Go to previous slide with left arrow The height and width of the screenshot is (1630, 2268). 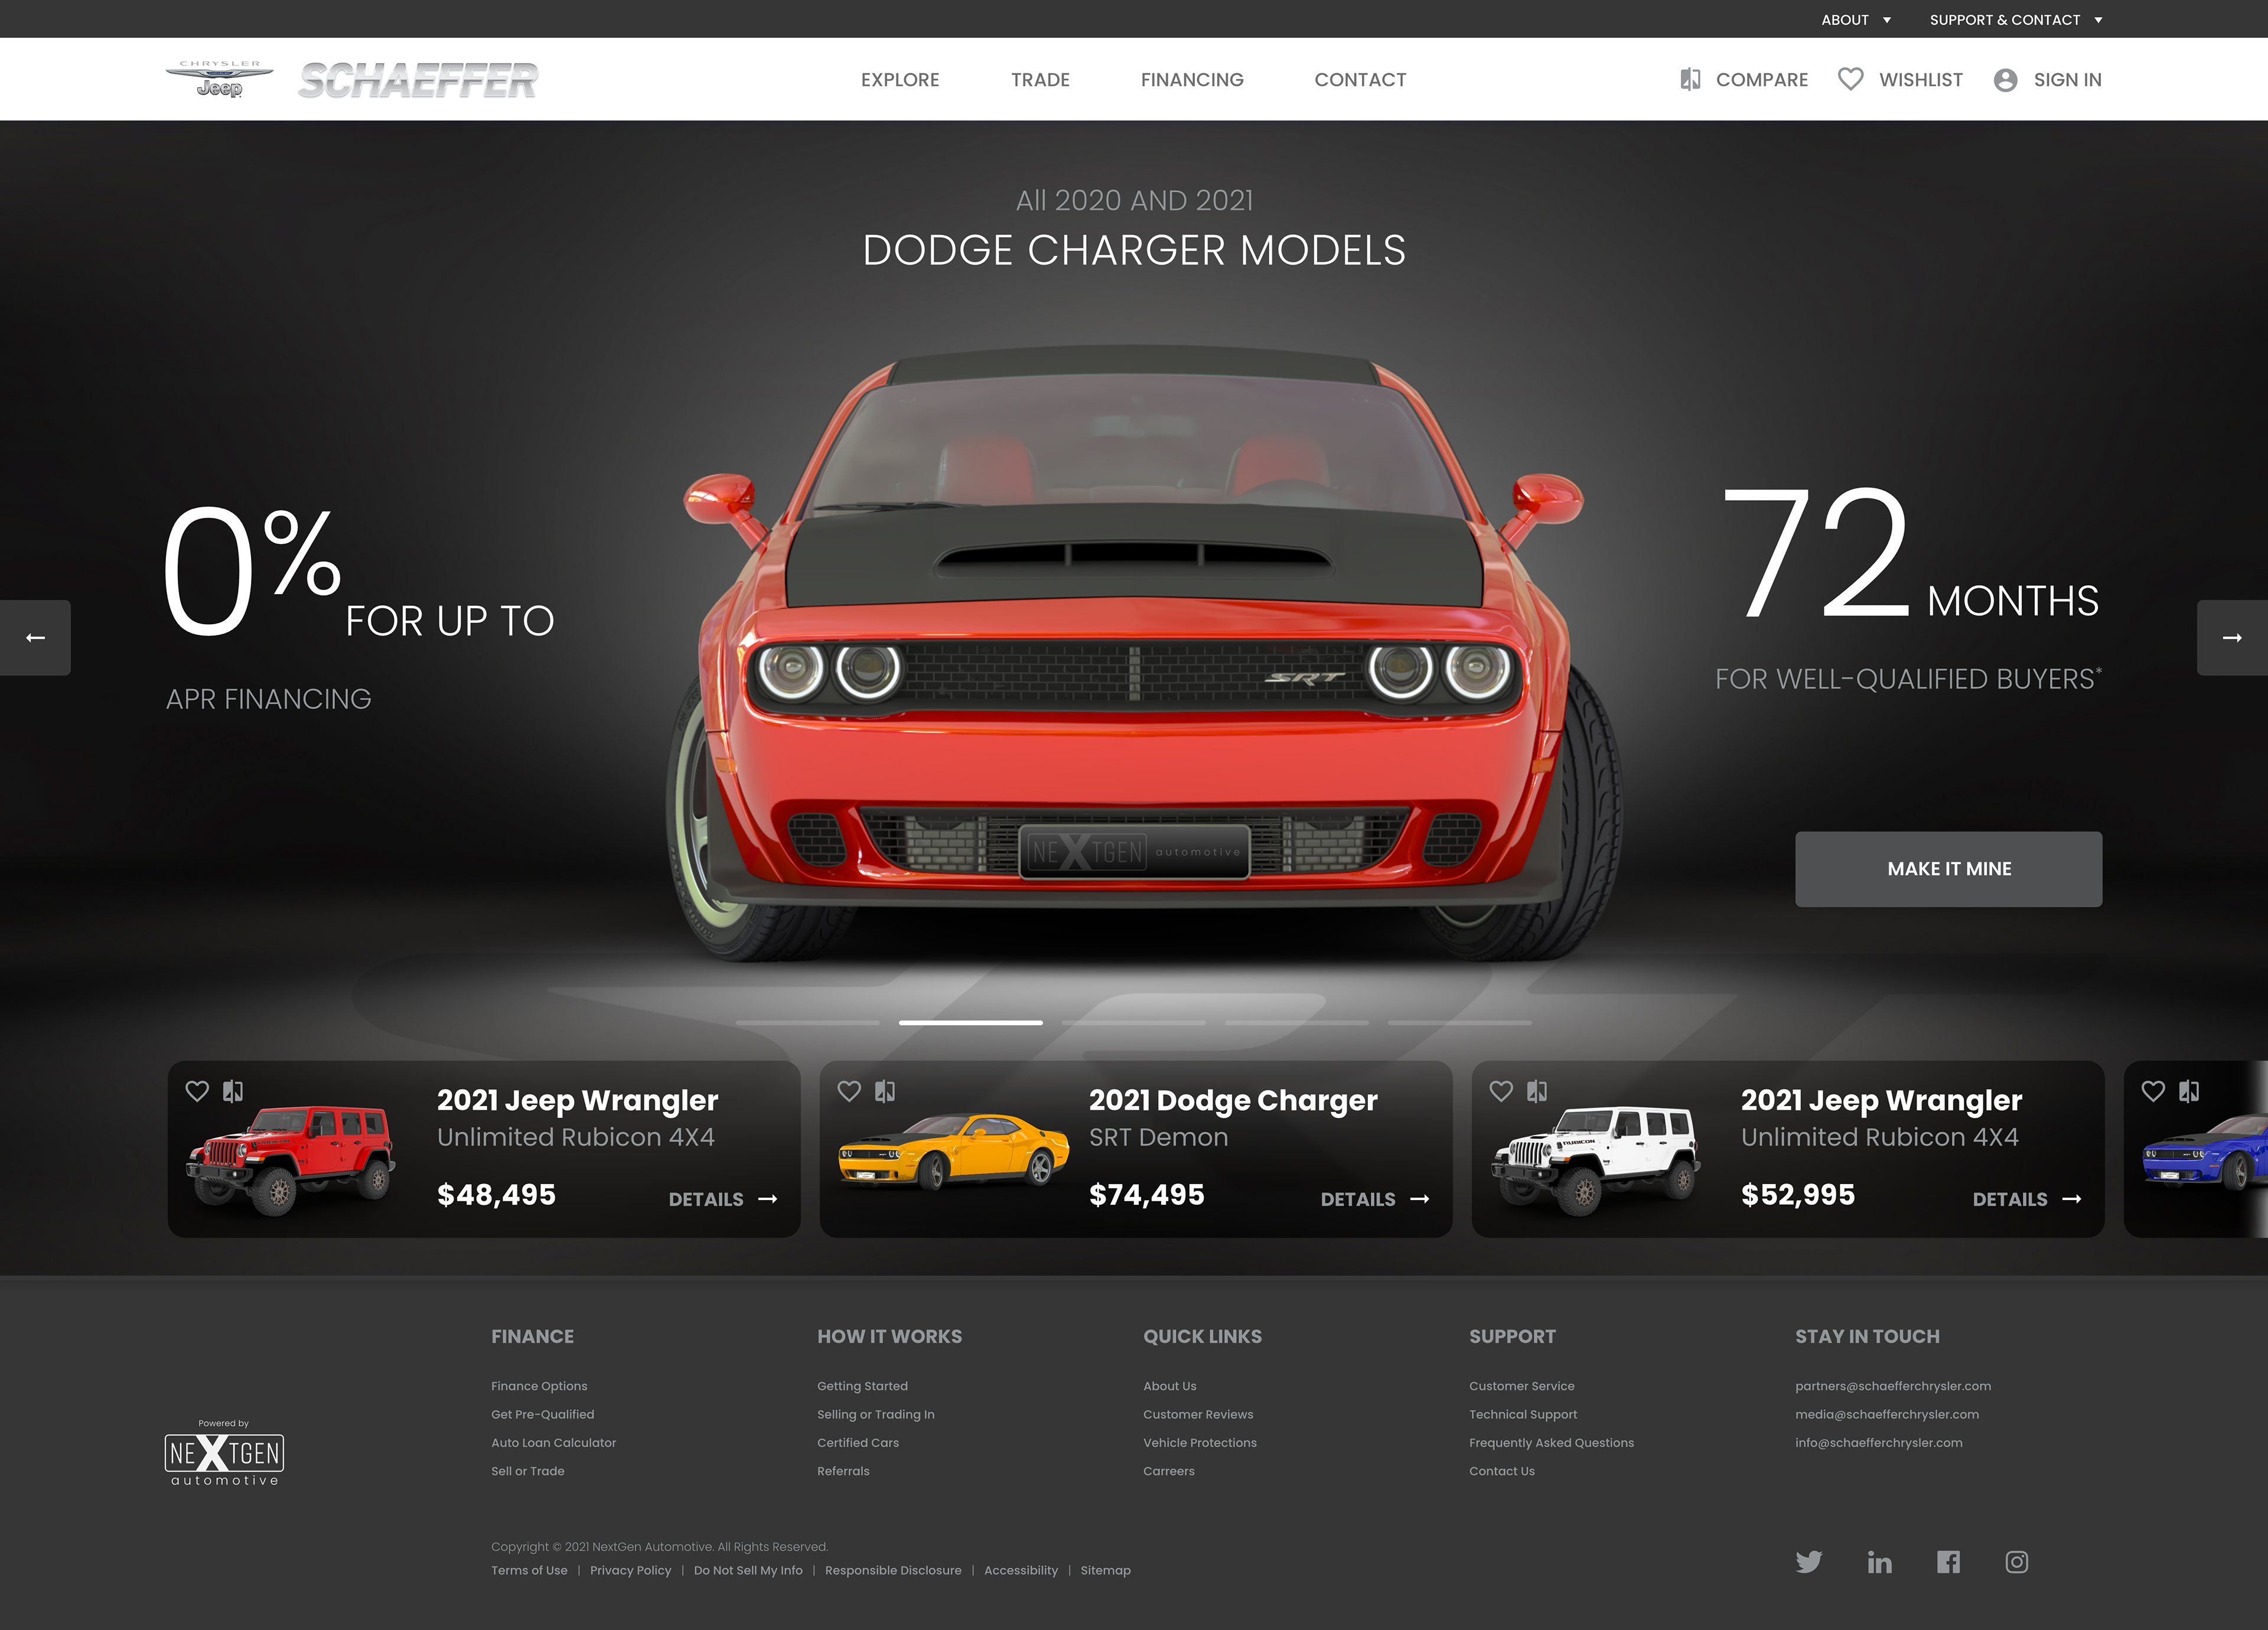35,637
